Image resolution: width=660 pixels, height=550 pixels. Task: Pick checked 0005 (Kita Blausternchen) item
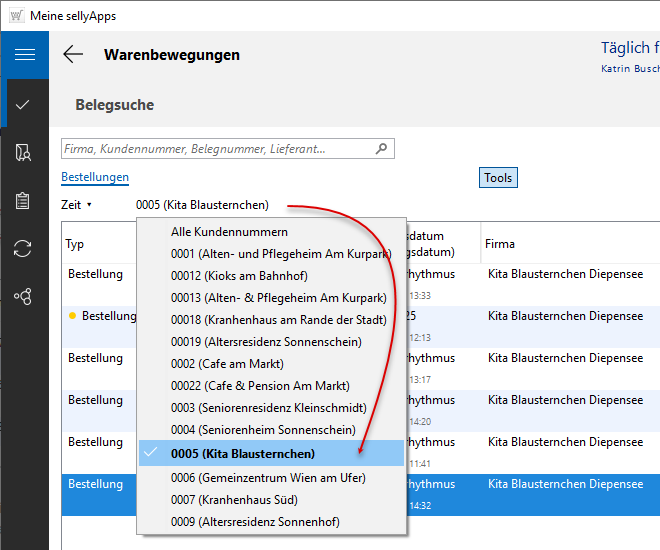coord(242,454)
